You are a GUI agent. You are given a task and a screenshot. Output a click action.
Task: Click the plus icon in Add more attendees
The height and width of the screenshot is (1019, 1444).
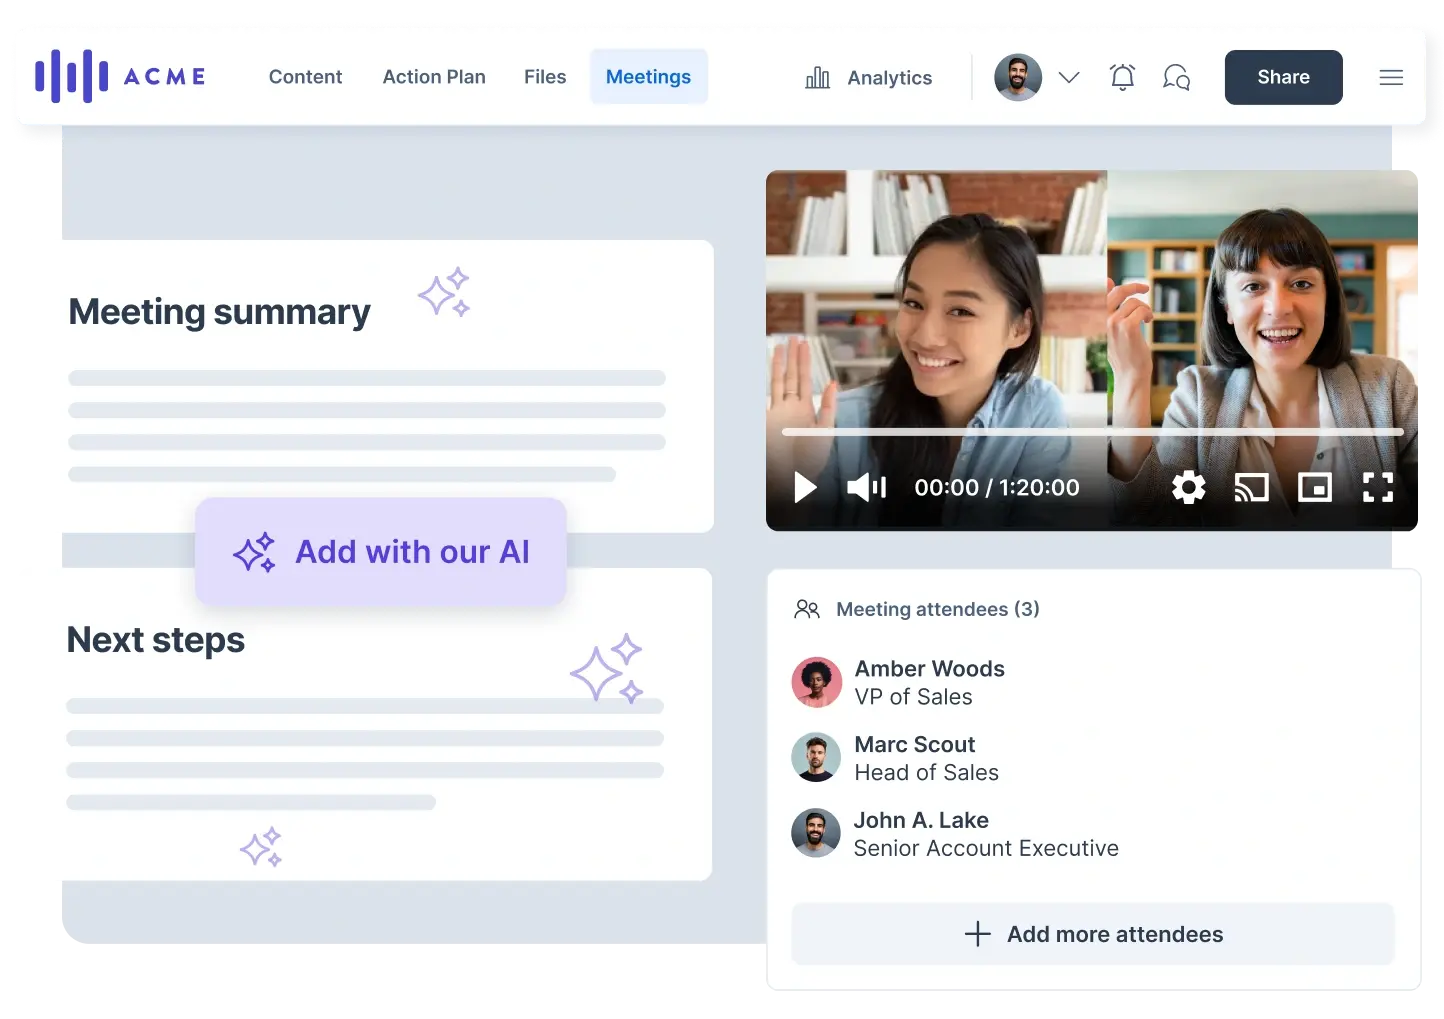(x=977, y=934)
